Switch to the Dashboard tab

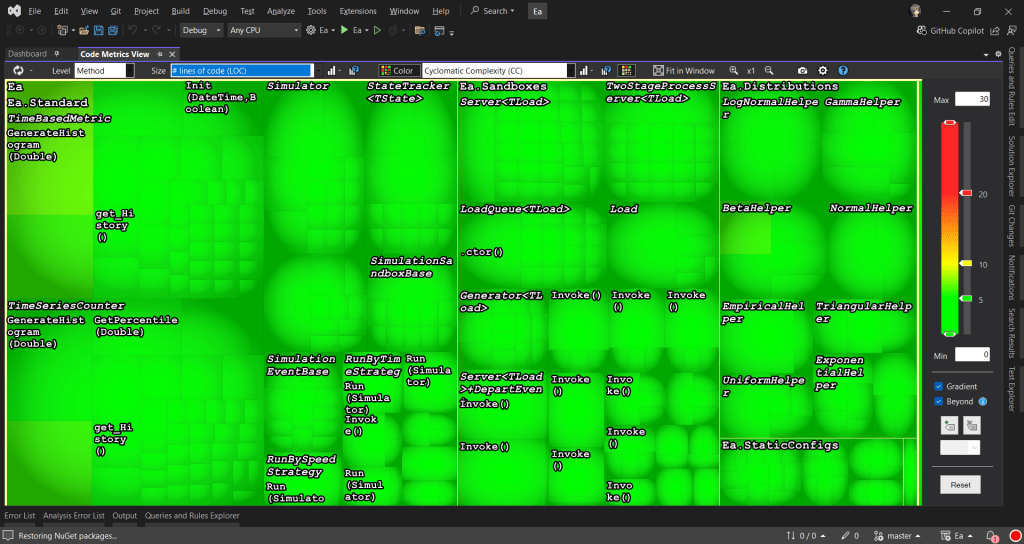29,53
